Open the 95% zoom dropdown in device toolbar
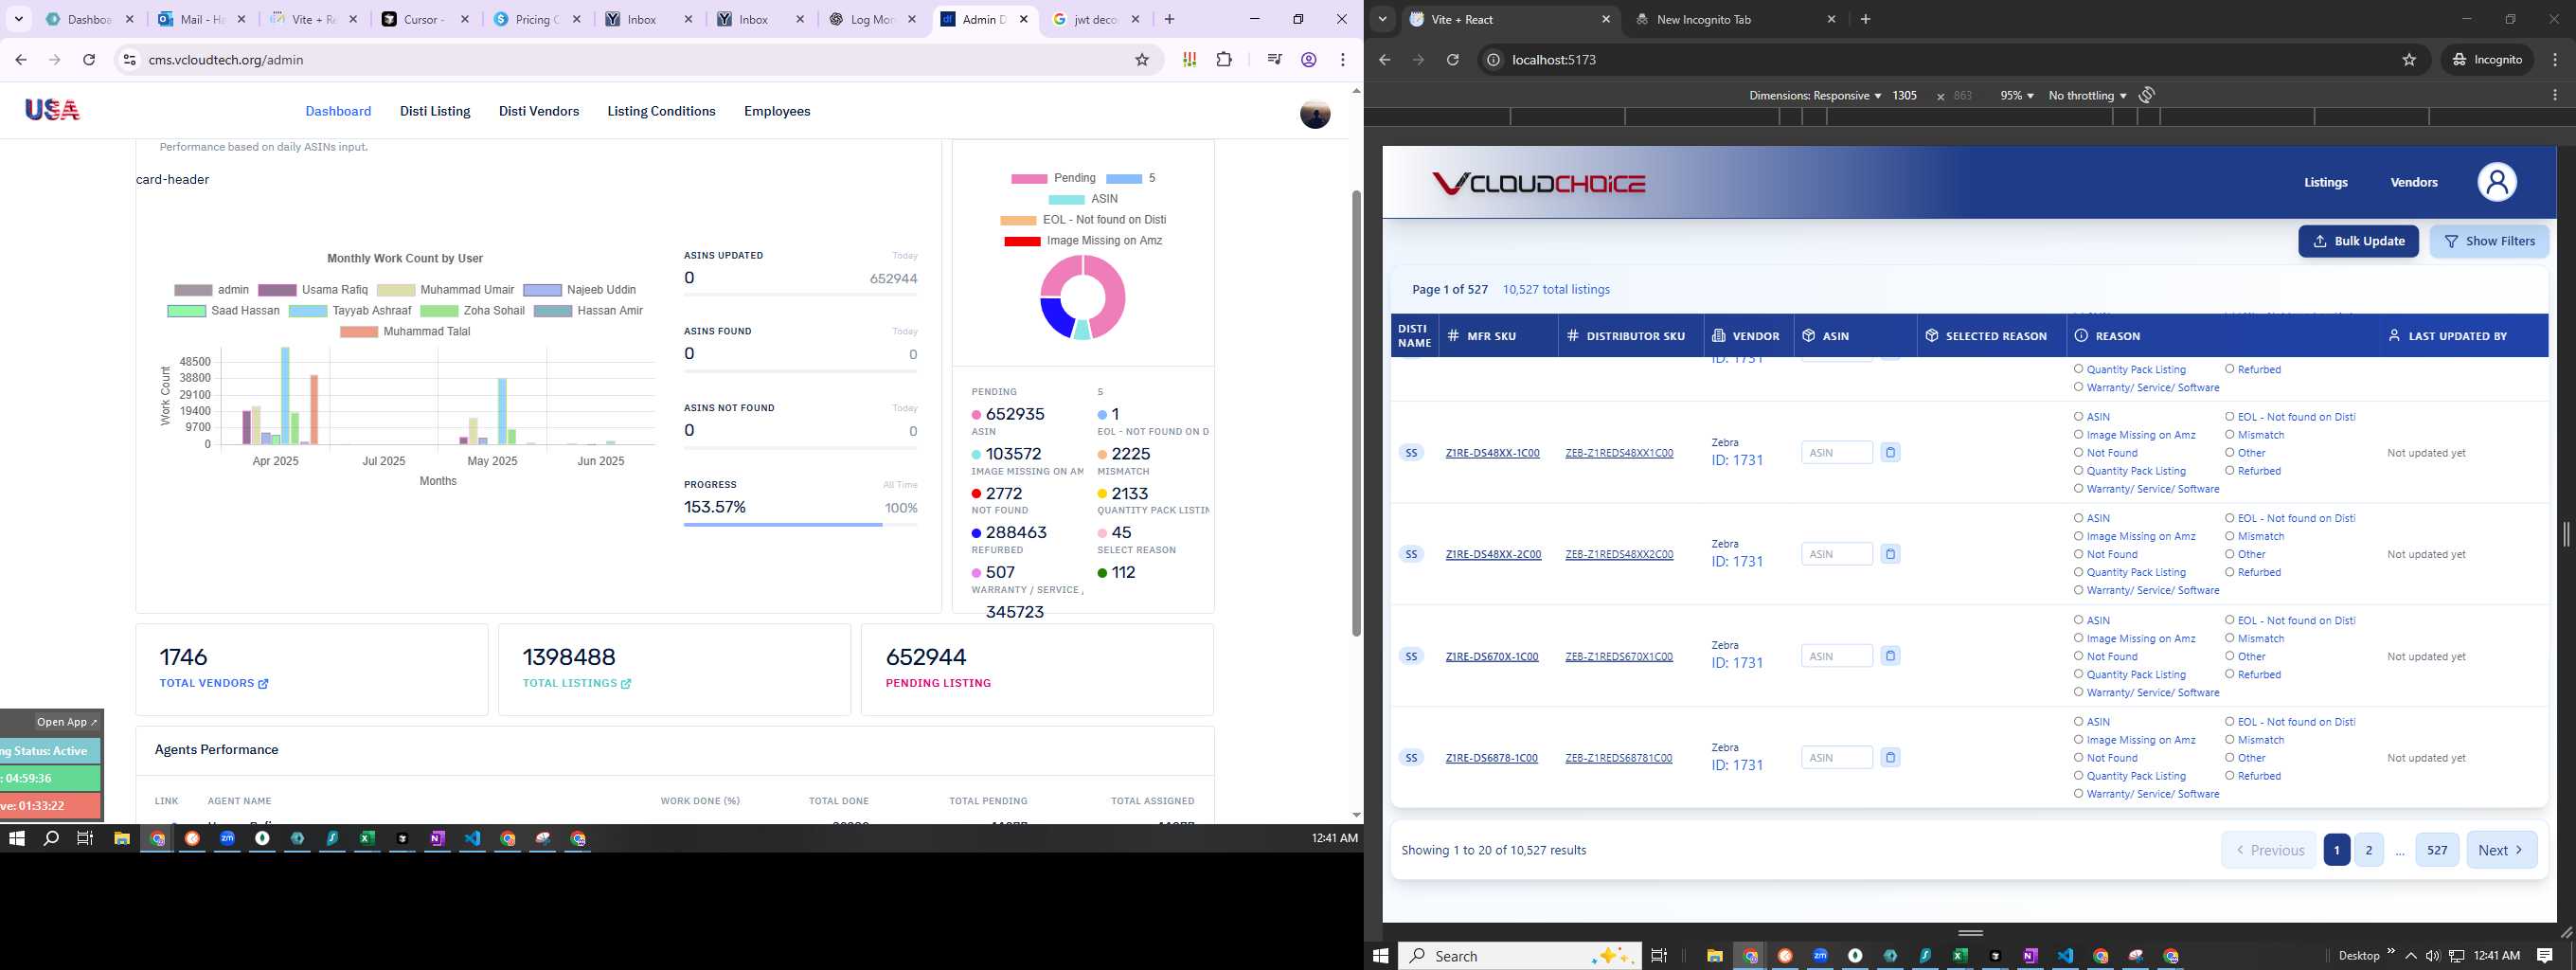The height and width of the screenshot is (970, 2576). point(2016,95)
